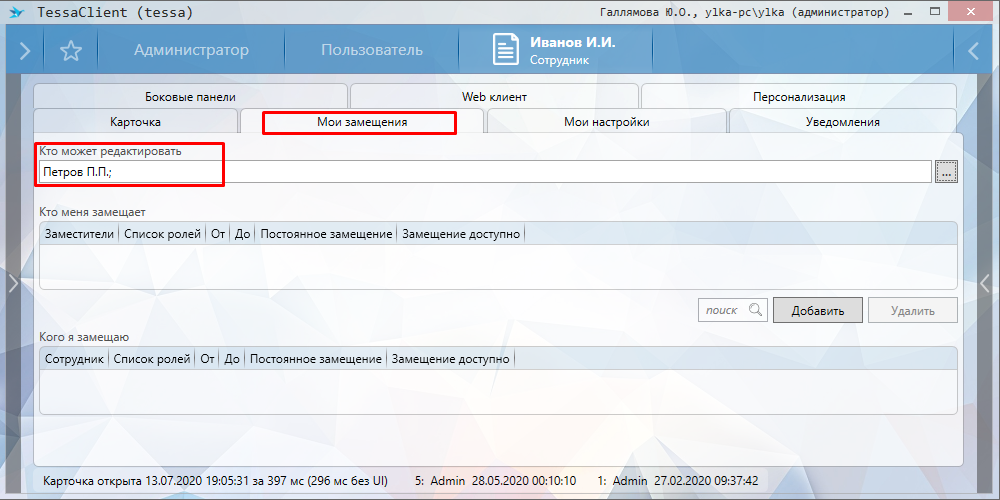Click the document icon of Иванов И.И. tab
The height and width of the screenshot is (500, 1000).
[x=506, y=50]
